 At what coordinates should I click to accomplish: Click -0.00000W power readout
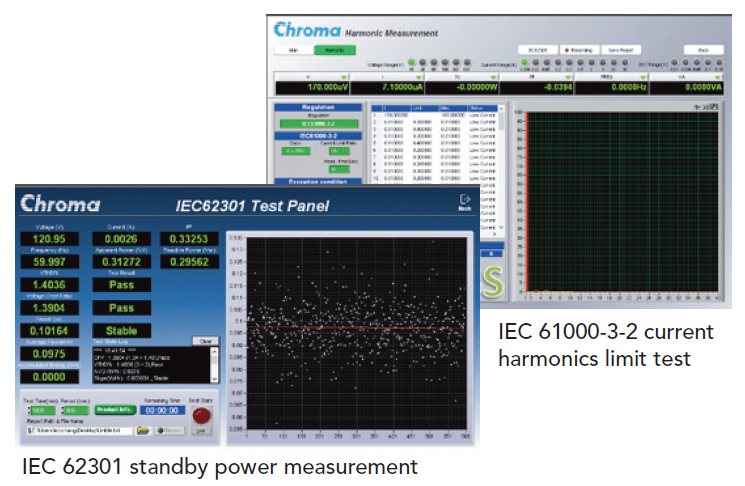[x=462, y=87]
